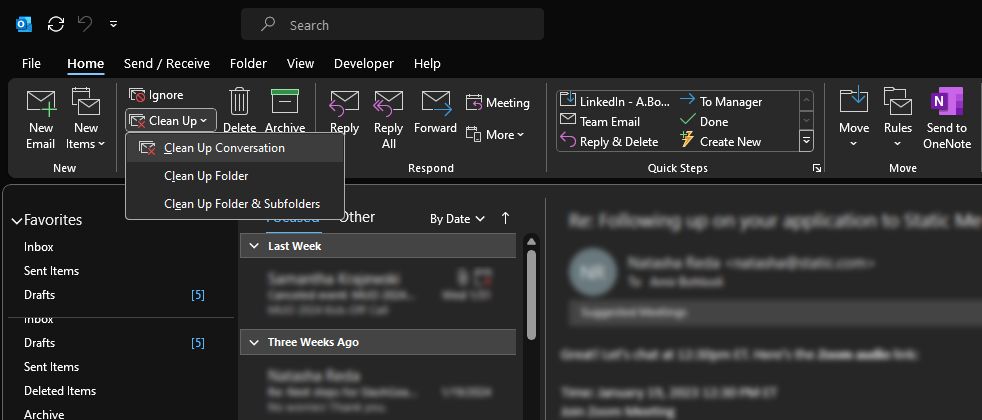Click the Meeting reply icon
The height and width of the screenshot is (420, 982).
click(474, 103)
